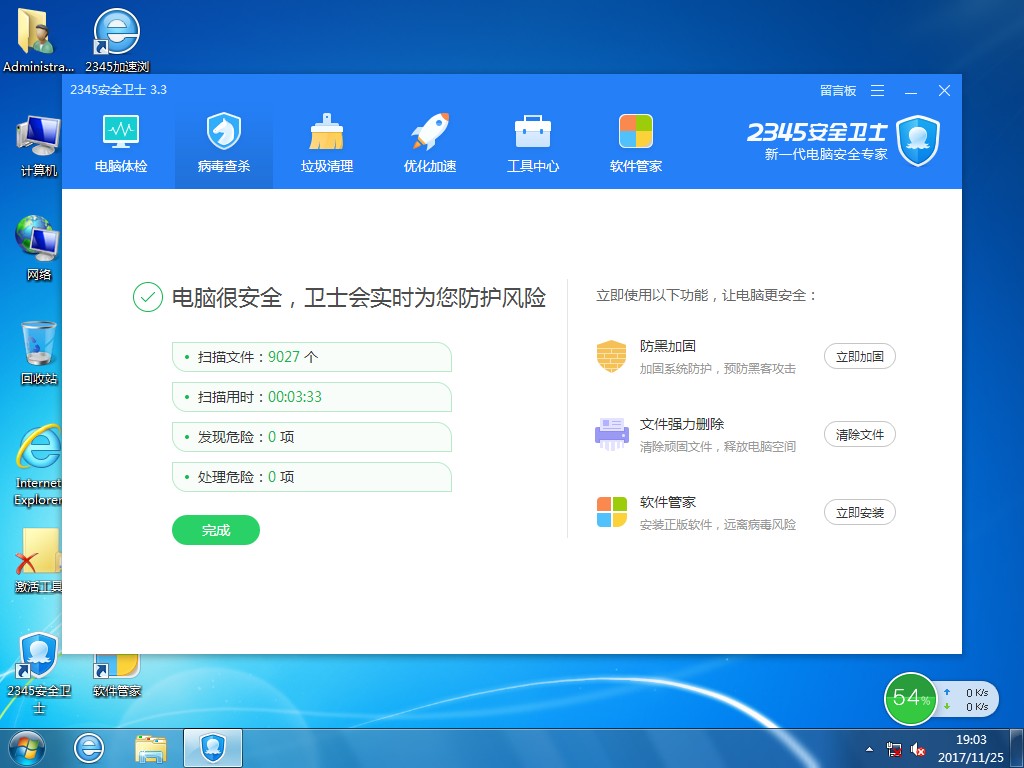The width and height of the screenshot is (1024, 768).
Task: Switch to 病毒查杀 virus scan tab
Action: pyautogui.click(x=224, y=143)
